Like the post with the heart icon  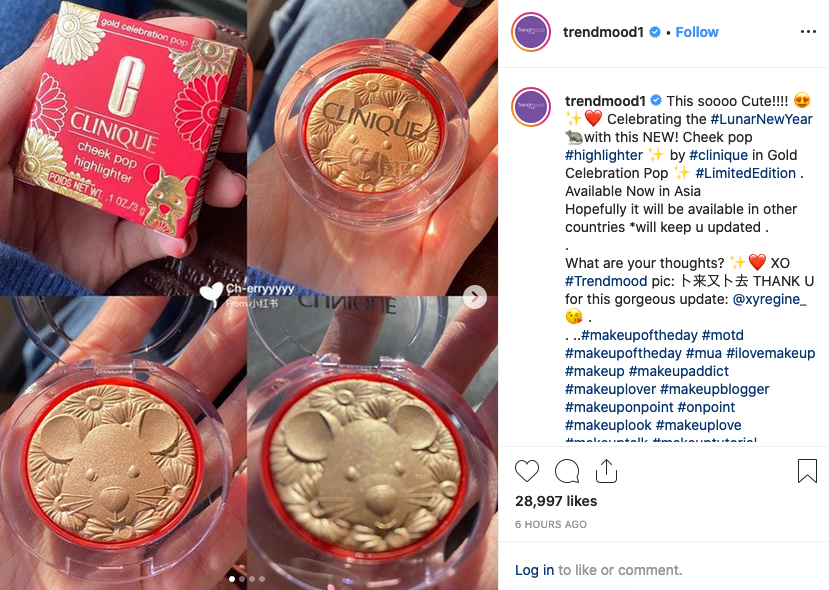click(x=527, y=471)
